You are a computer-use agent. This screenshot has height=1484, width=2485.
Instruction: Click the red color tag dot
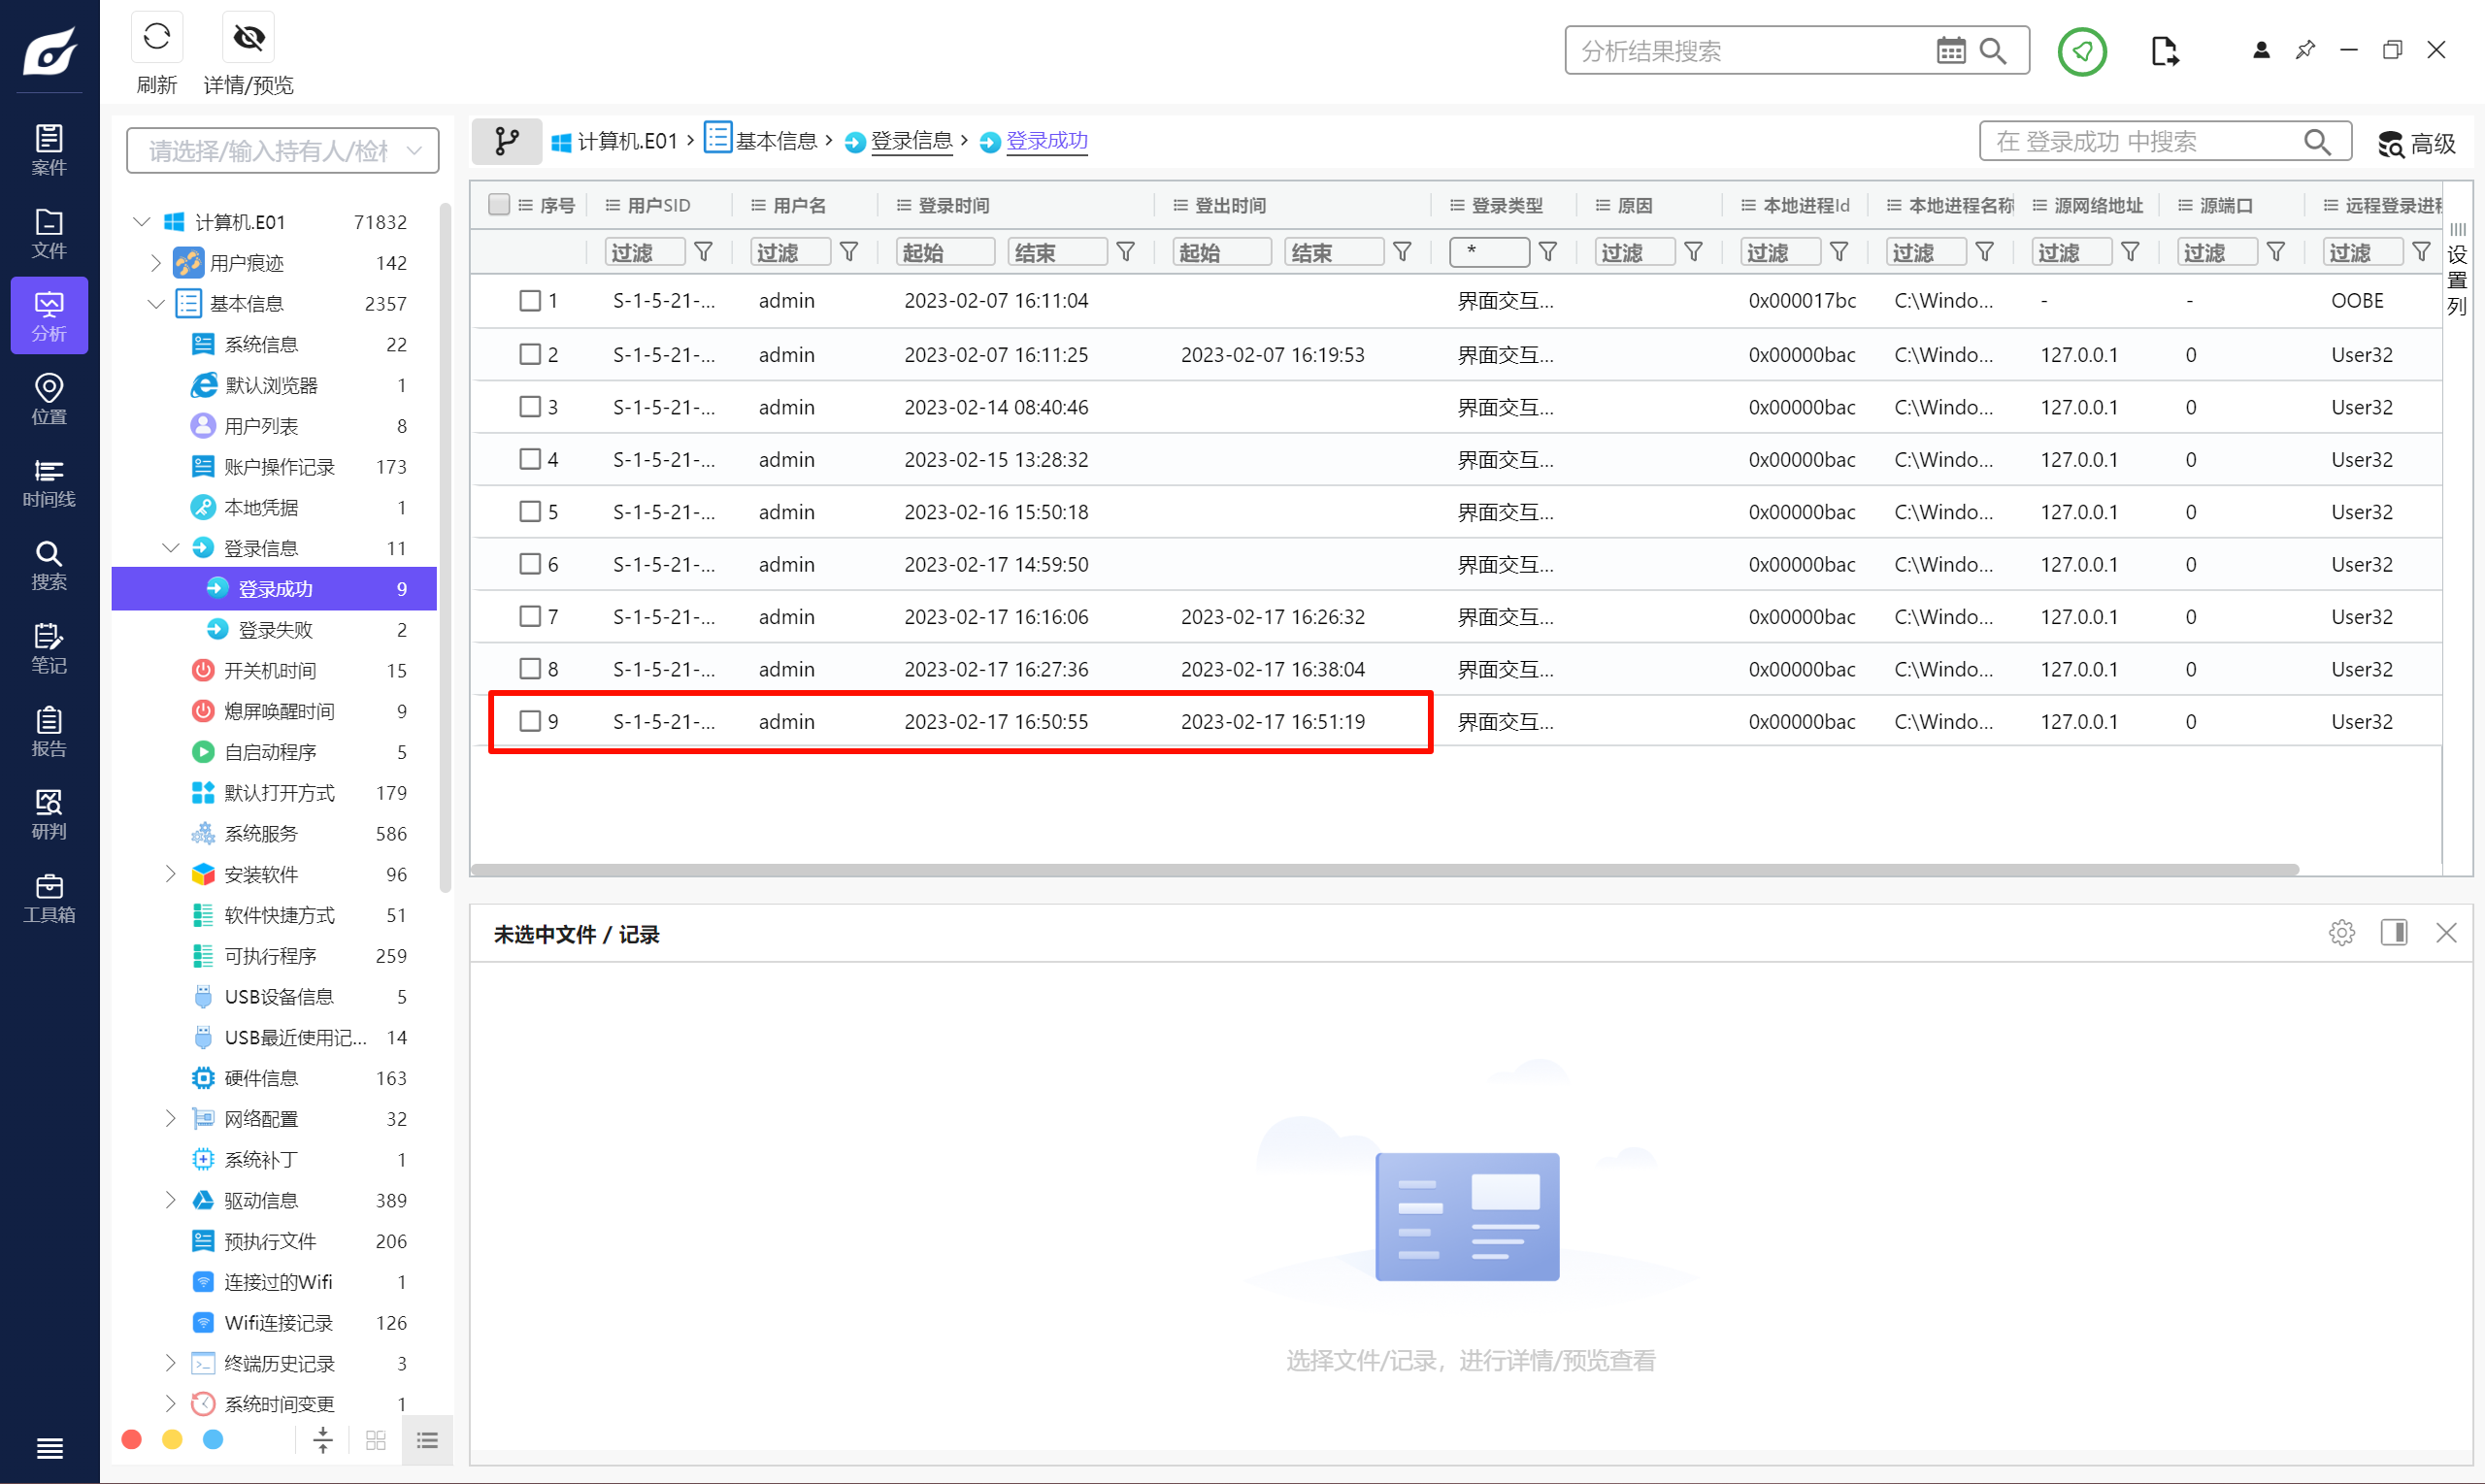[131, 1439]
